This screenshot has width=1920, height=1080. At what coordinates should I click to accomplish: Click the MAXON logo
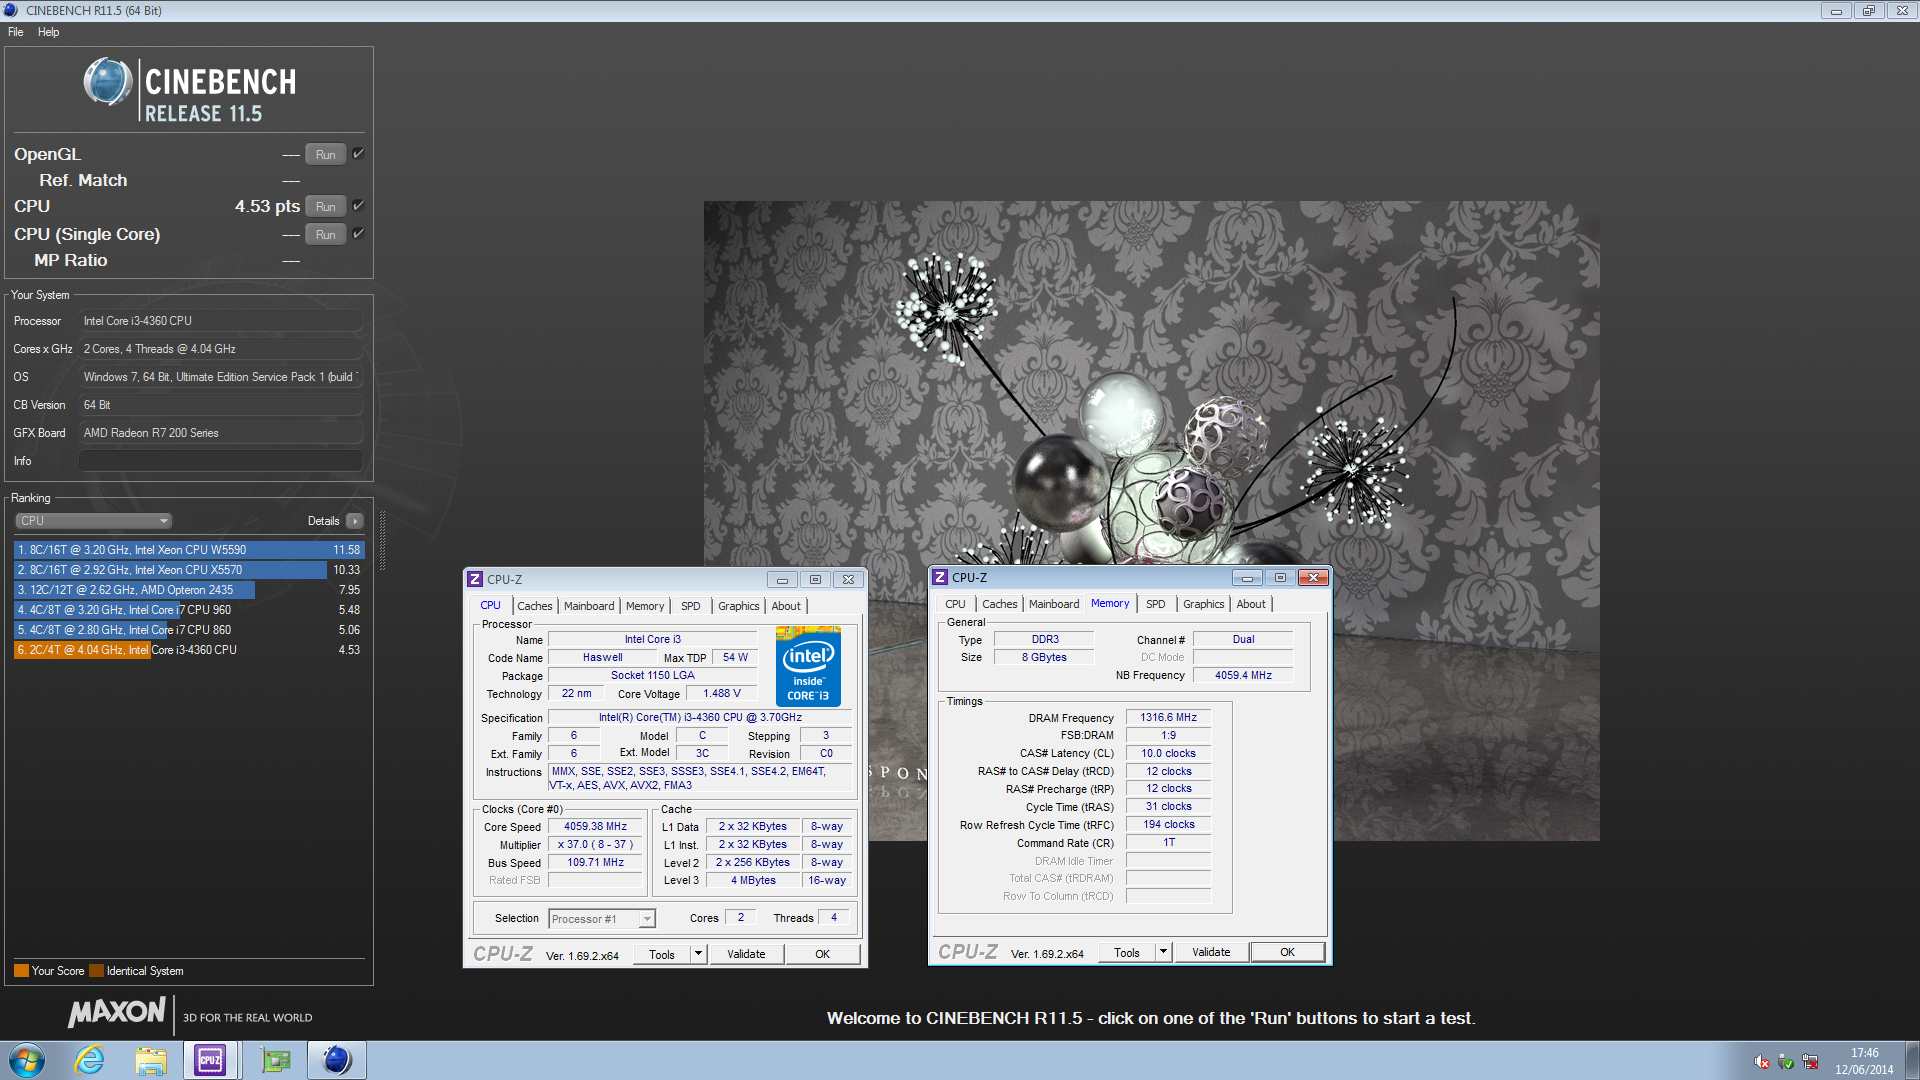point(117,1012)
